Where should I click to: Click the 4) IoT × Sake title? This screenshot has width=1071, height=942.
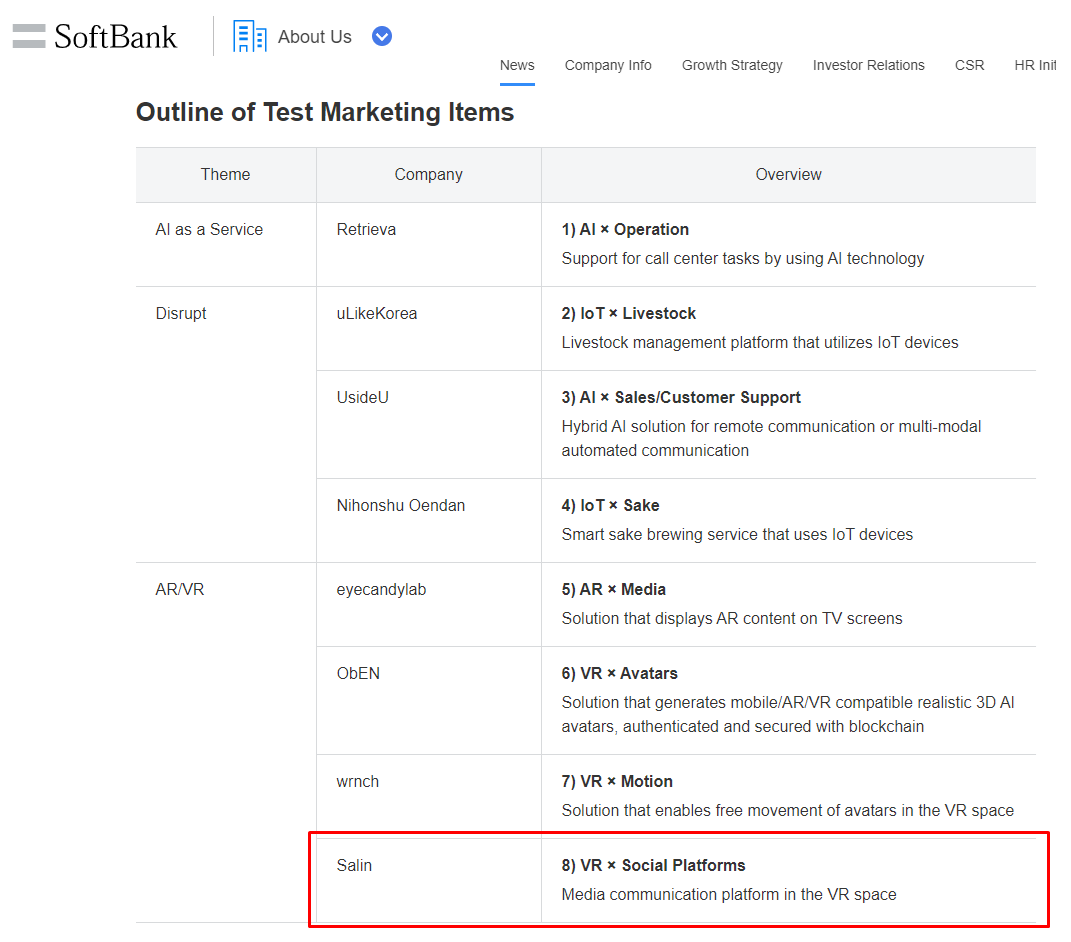pos(610,505)
